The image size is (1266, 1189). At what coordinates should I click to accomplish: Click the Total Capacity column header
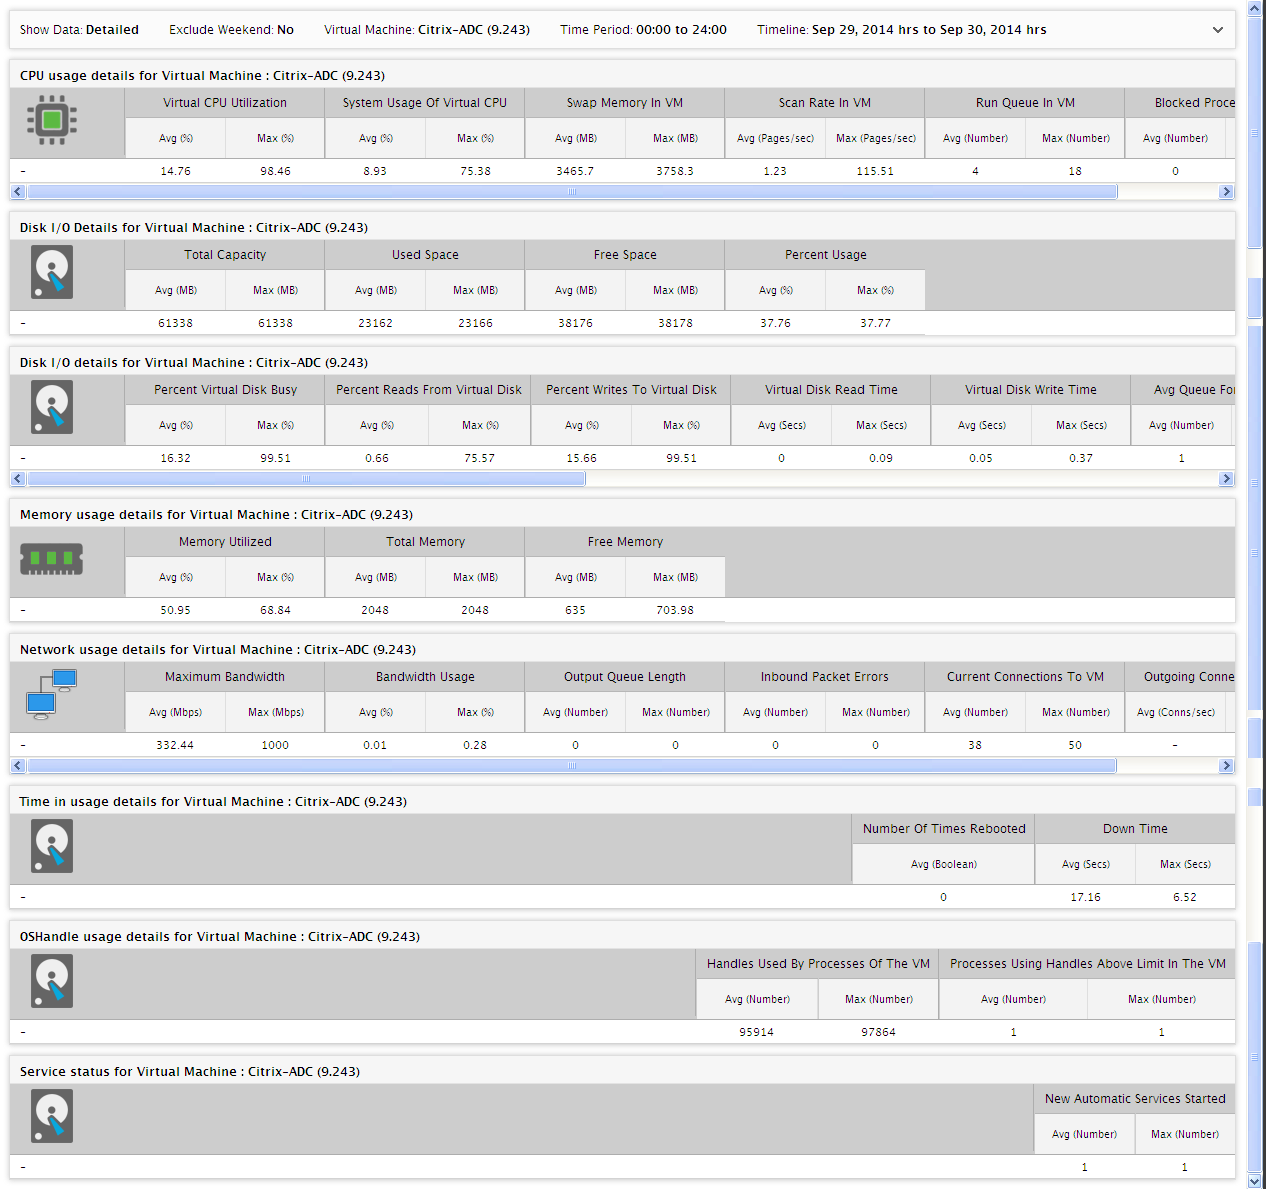(225, 255)
